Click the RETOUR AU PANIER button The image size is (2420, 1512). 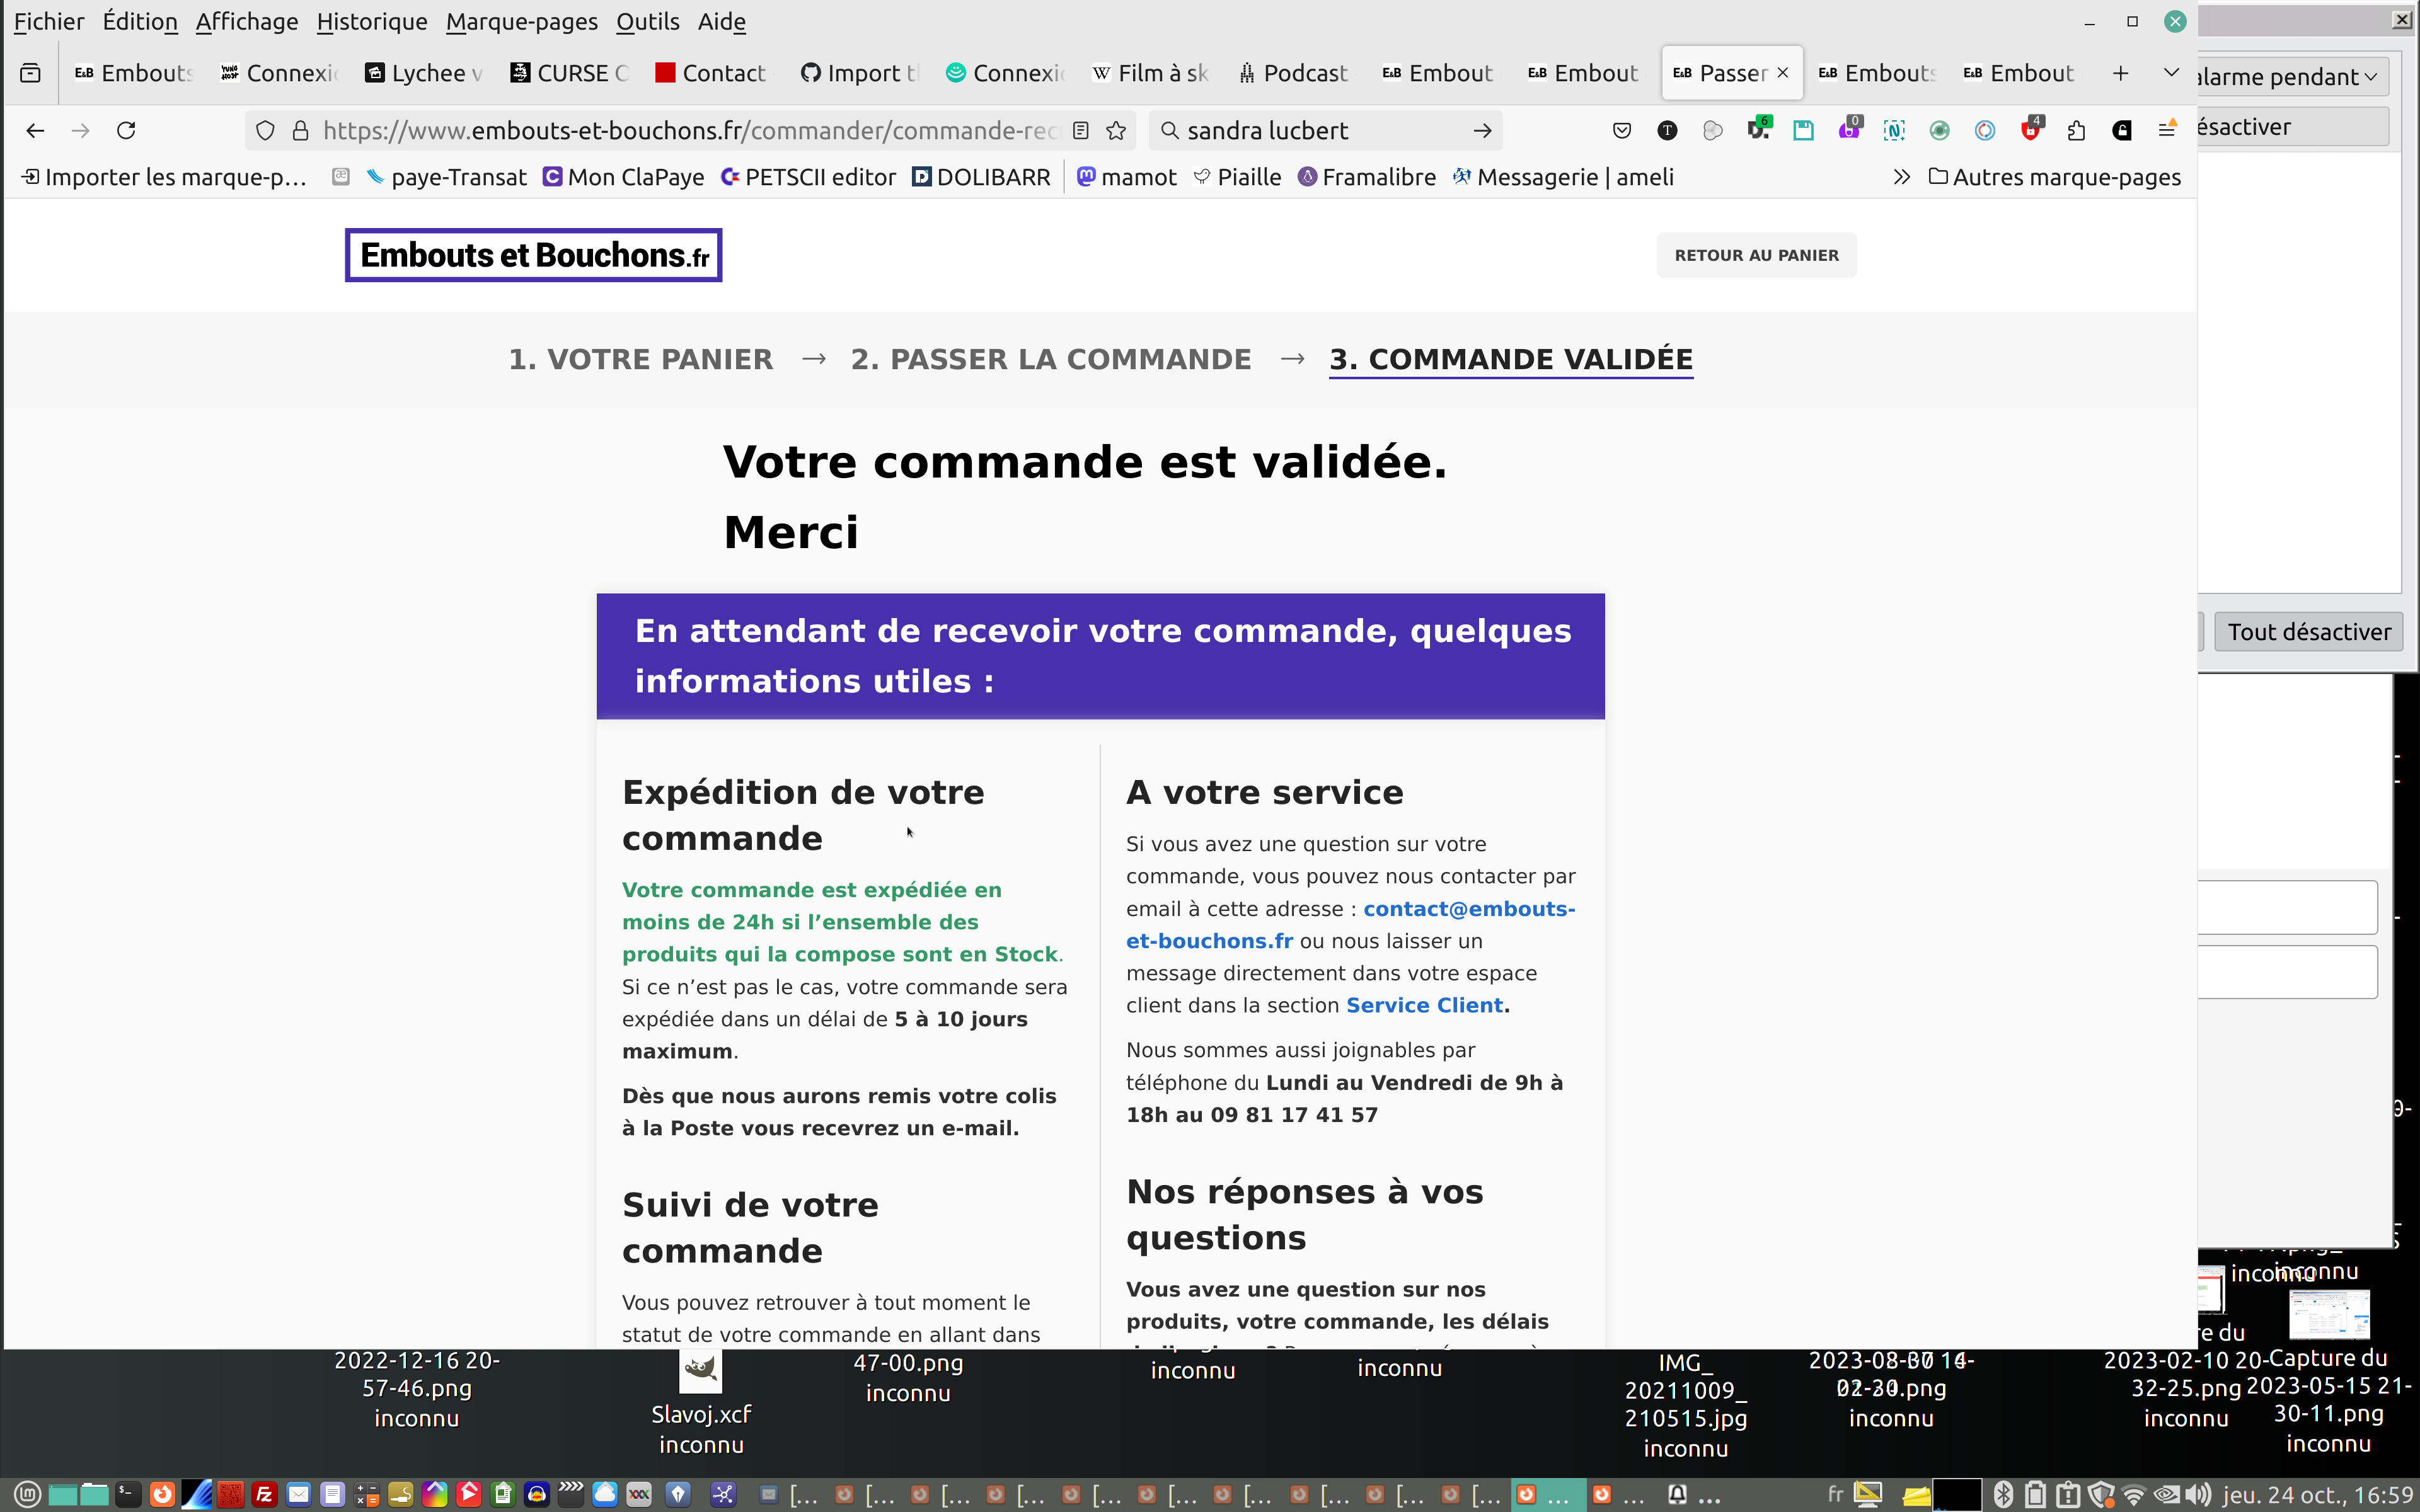pyautogui.click(x=1756, y=255)
